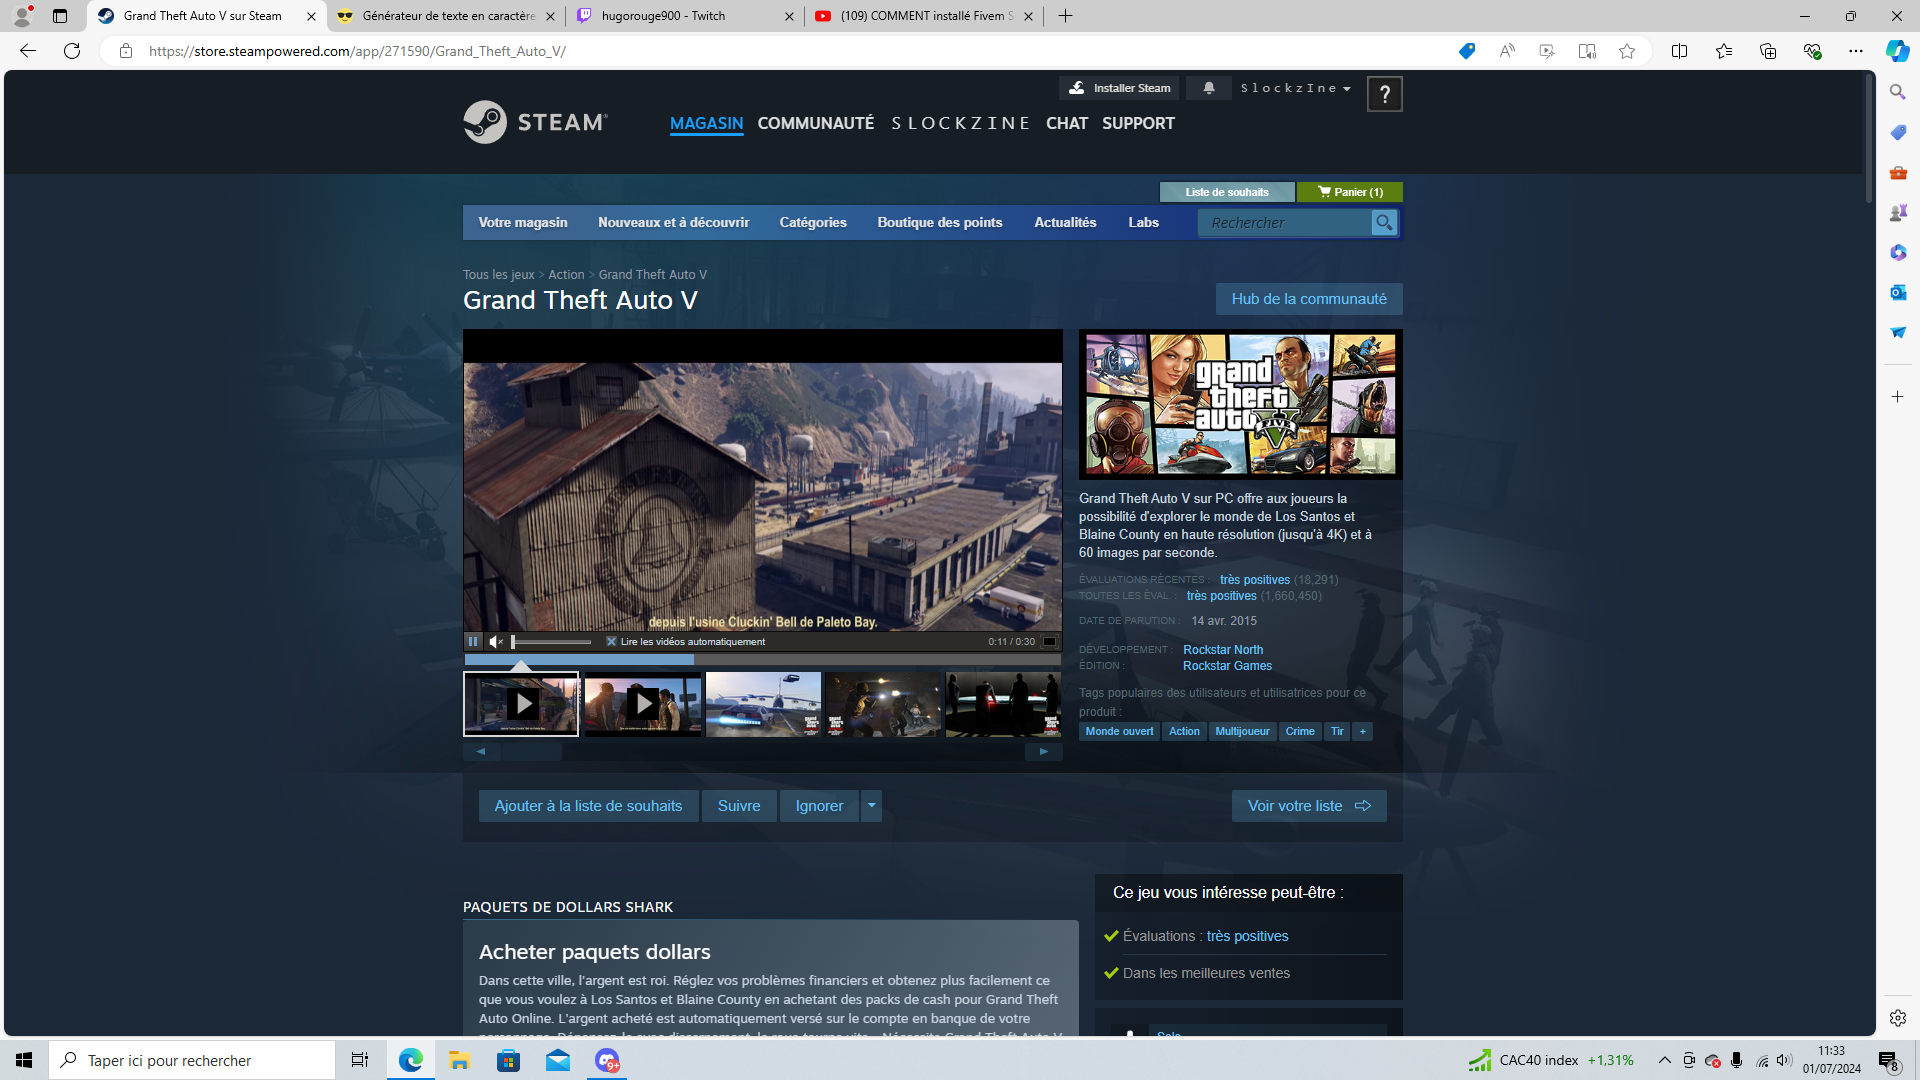Open the Edge split screen icon
The height and width of the screenshot is (1080, 1920).
[1679, 51]
